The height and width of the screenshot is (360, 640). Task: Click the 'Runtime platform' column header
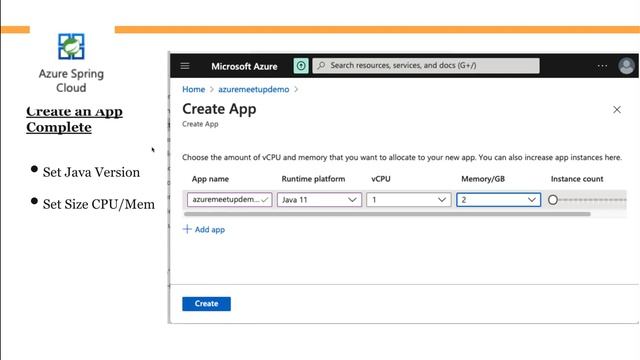click(313, 179)
